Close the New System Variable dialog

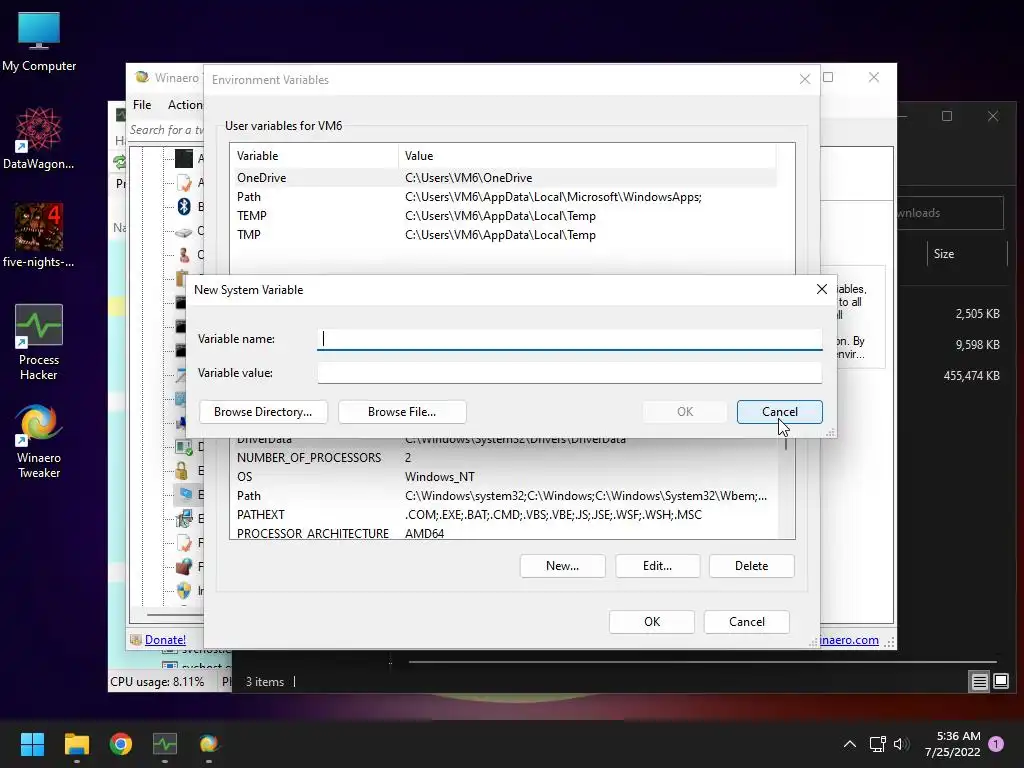tap(822, 289)
